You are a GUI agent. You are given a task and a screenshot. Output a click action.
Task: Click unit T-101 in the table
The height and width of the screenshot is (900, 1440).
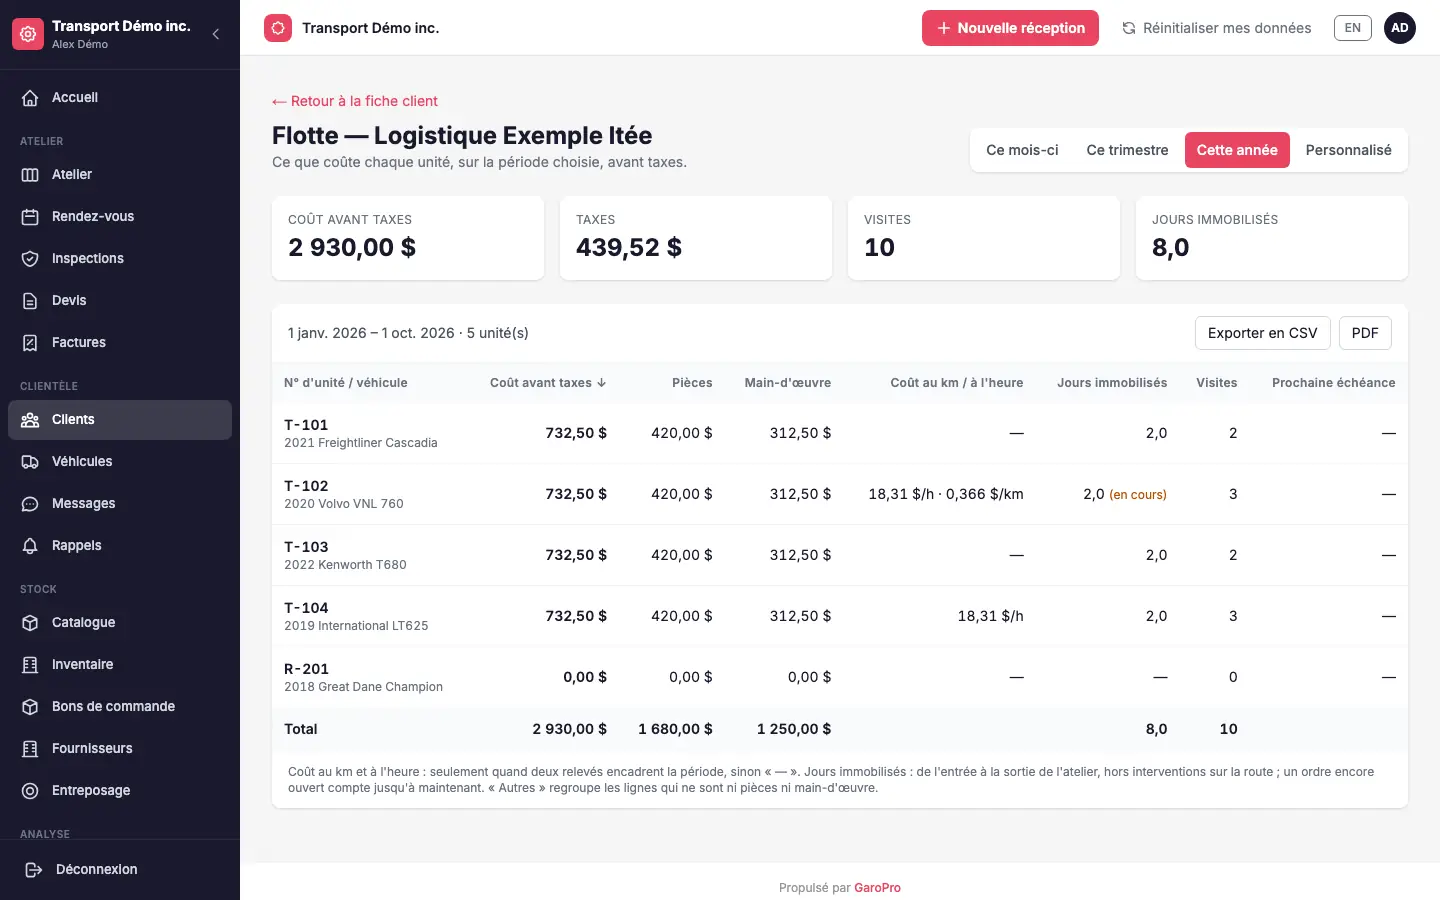(x=306, y=425)
